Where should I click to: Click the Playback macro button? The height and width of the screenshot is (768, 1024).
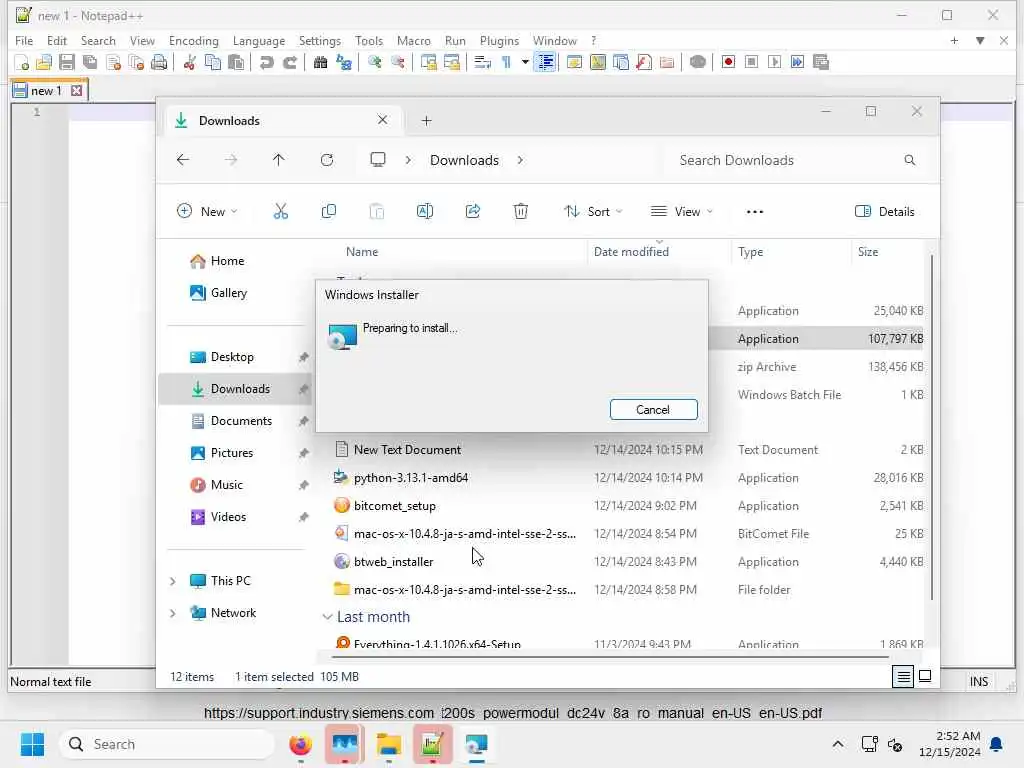coord(775,62)
